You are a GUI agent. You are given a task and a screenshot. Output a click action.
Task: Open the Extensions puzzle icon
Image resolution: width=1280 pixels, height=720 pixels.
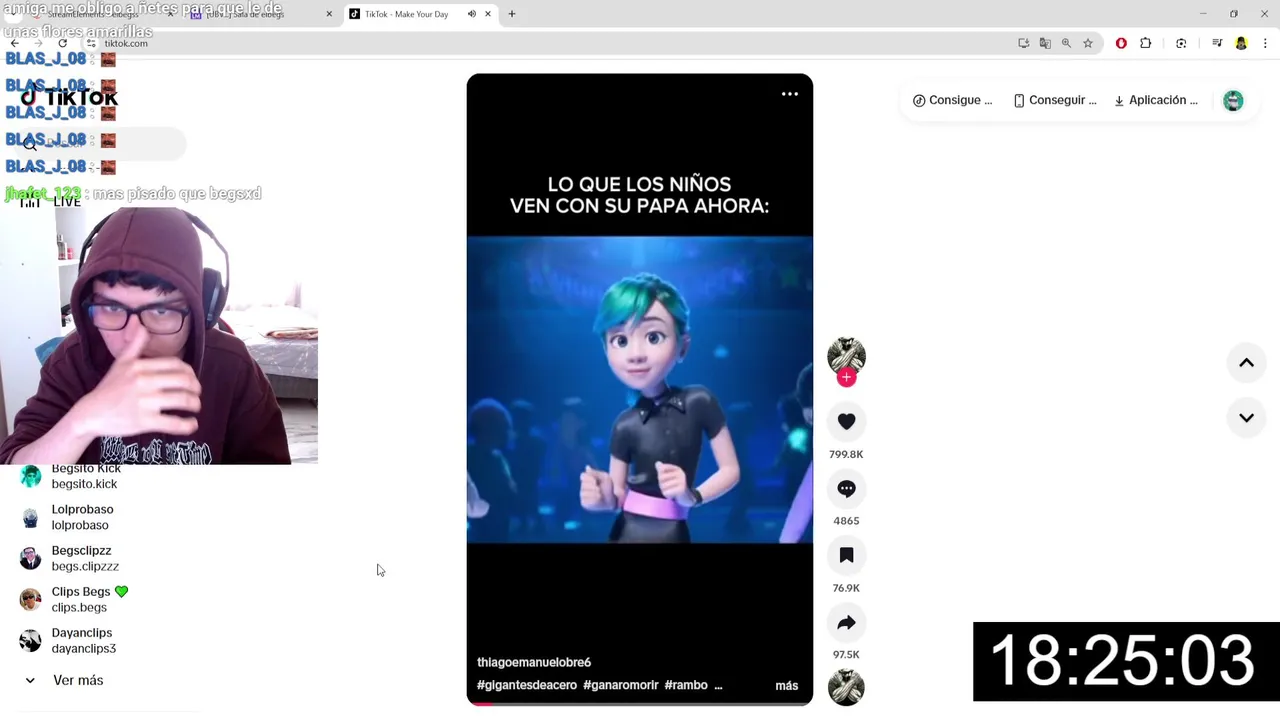[x=1146, y=43]
